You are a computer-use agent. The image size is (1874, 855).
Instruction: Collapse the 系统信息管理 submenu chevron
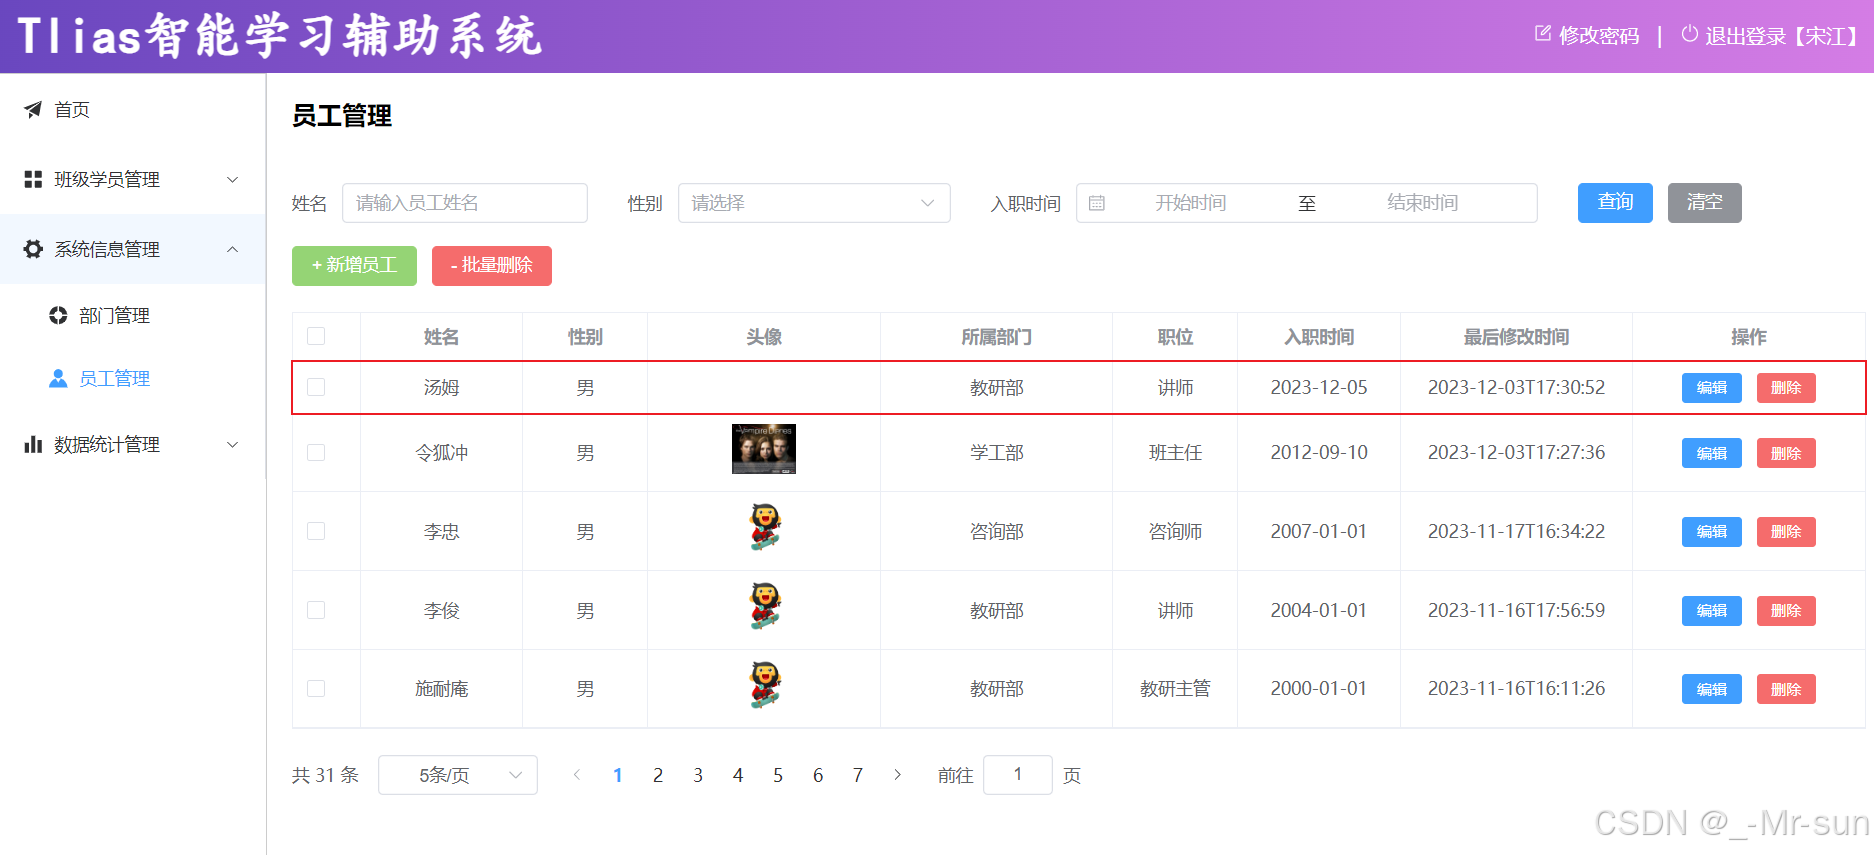[x=232, y=249]
